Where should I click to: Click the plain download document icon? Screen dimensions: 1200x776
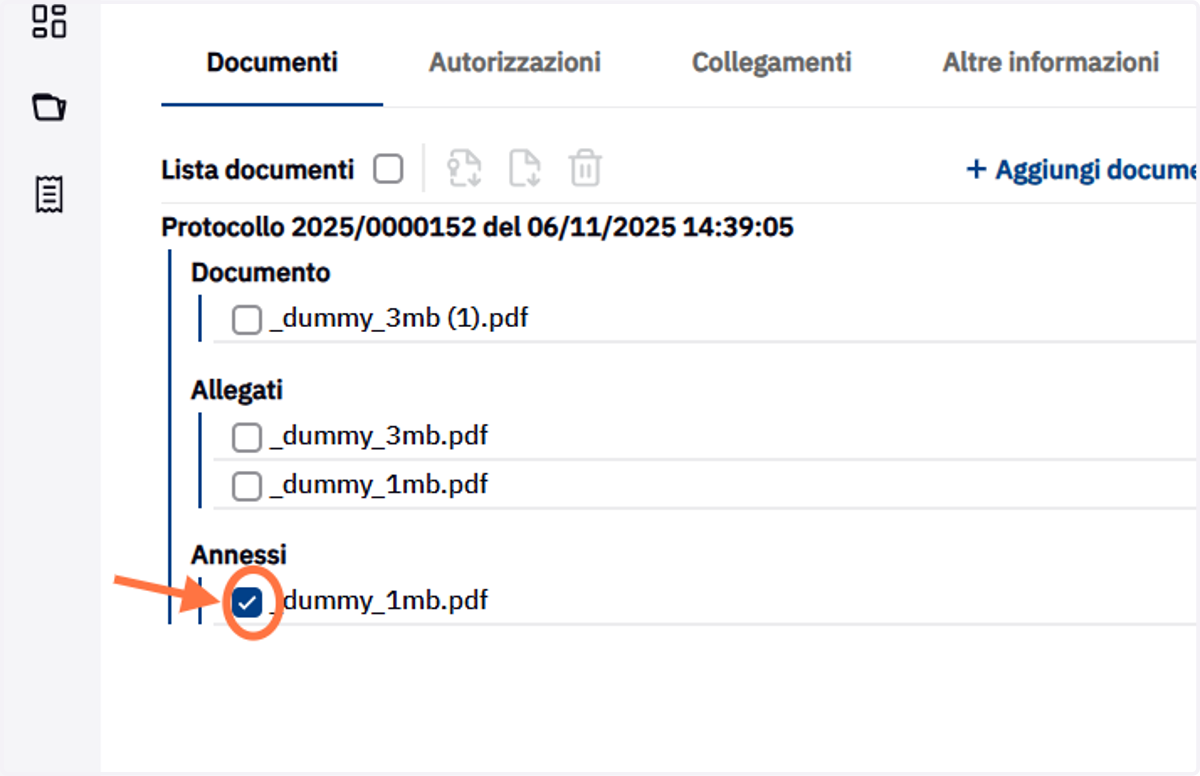(525, 168)
